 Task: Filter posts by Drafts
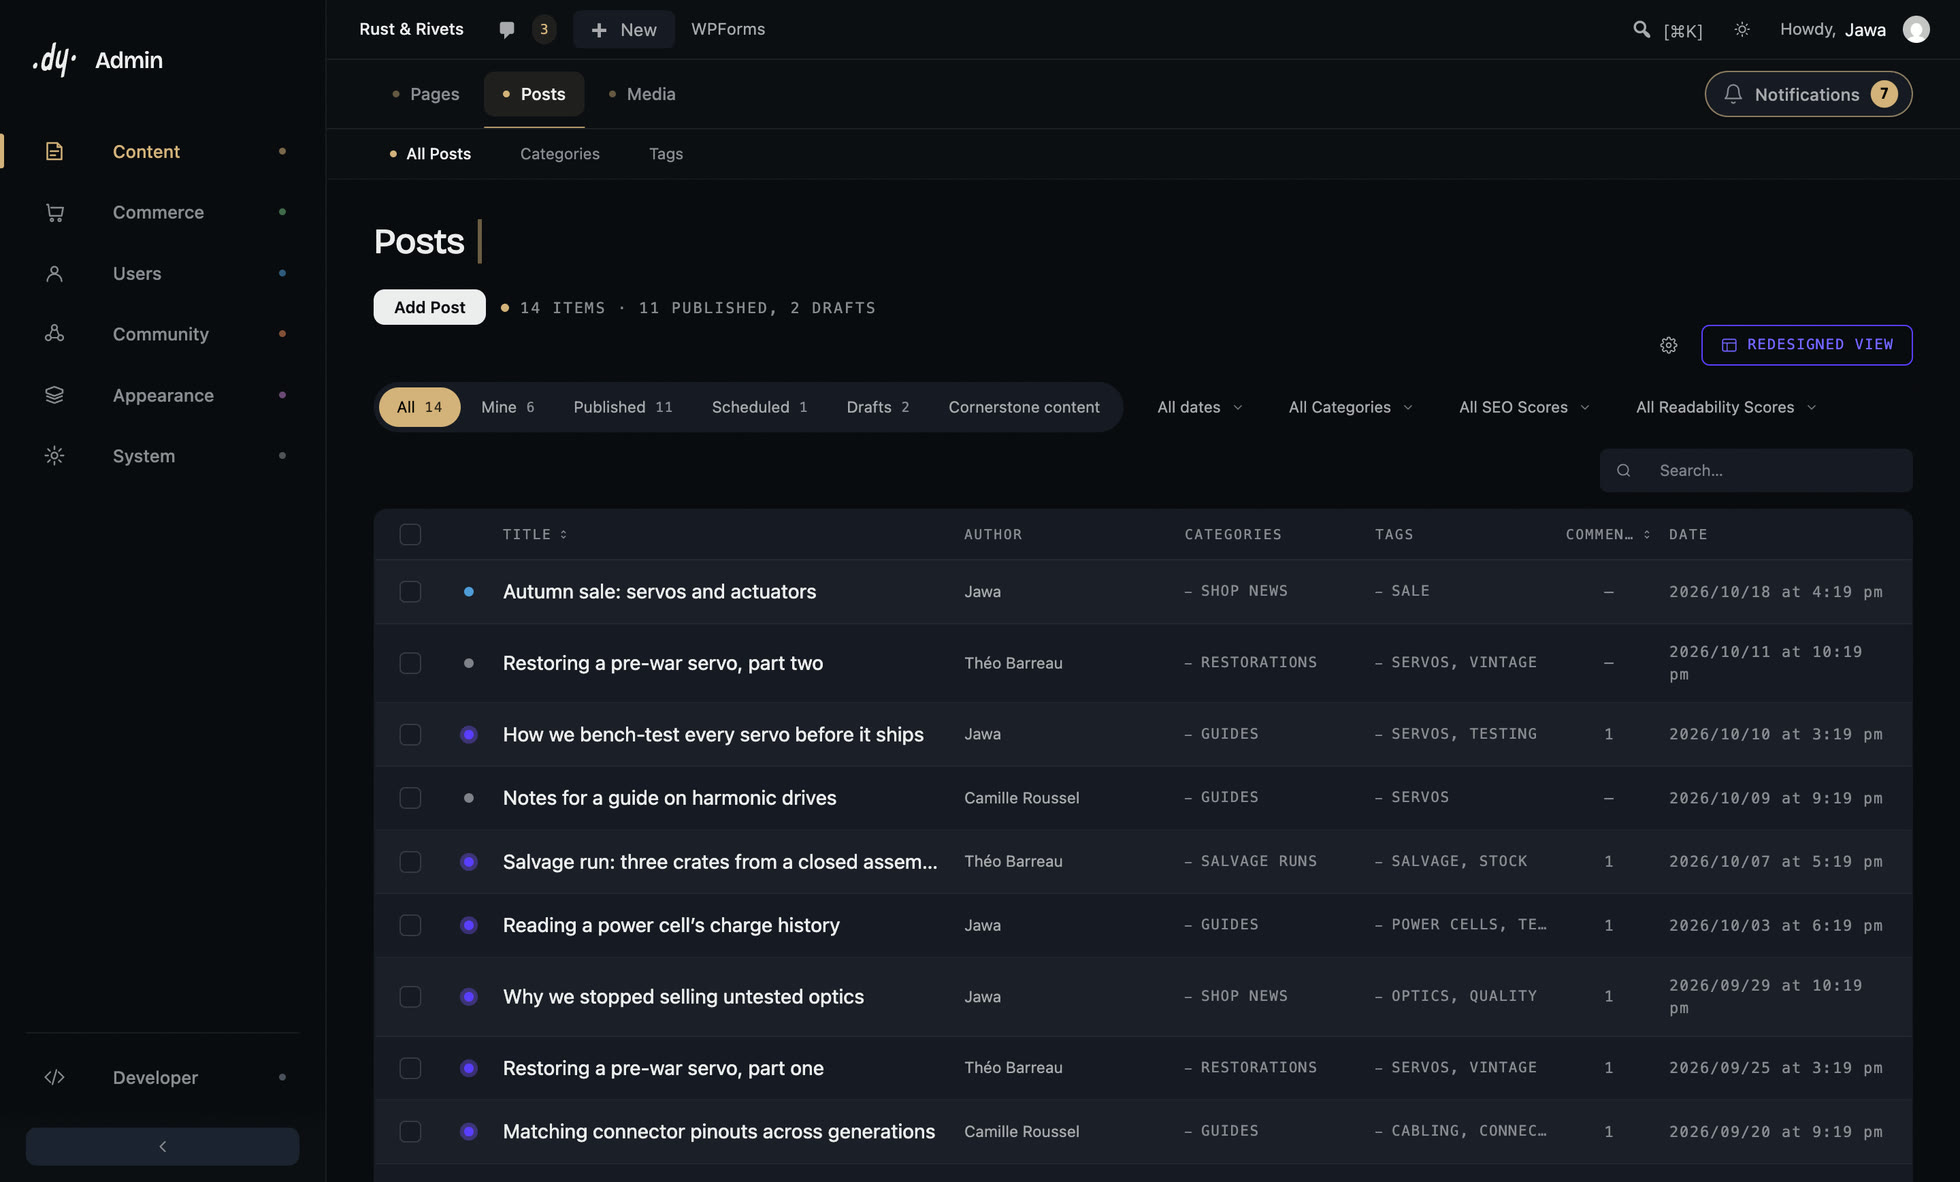pos(878,407)
